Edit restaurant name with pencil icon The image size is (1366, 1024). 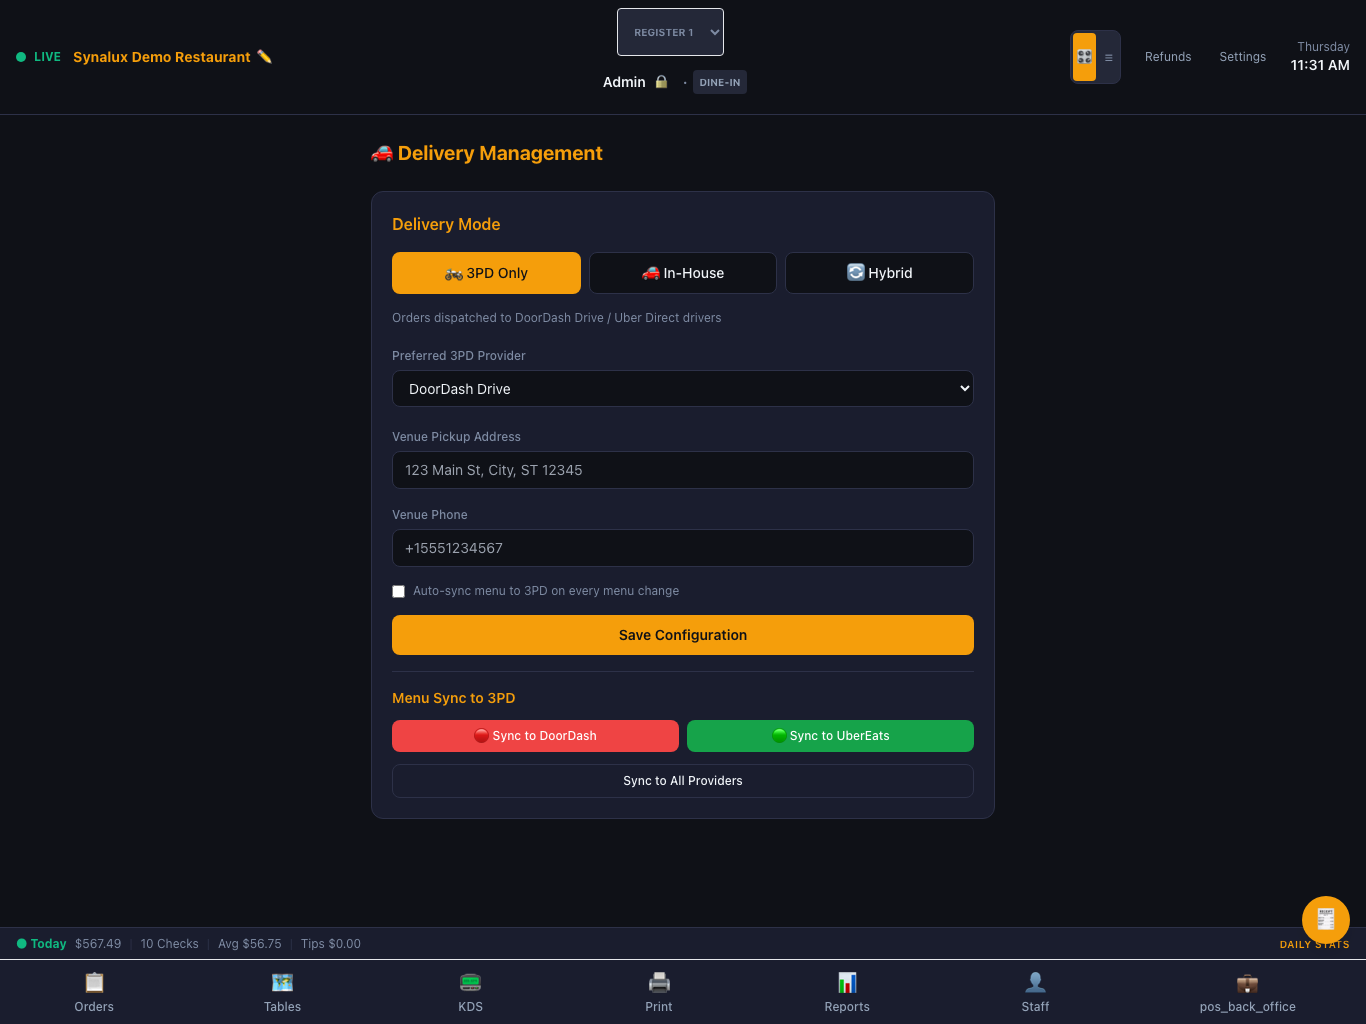[x=264, y=57]
